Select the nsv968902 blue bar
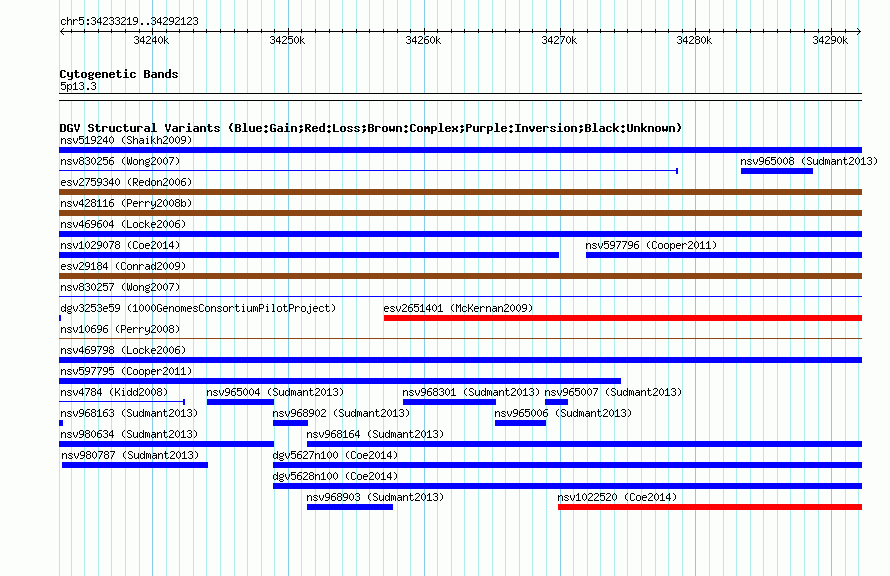This screenshot has height=576, width=890. [291, 423]
